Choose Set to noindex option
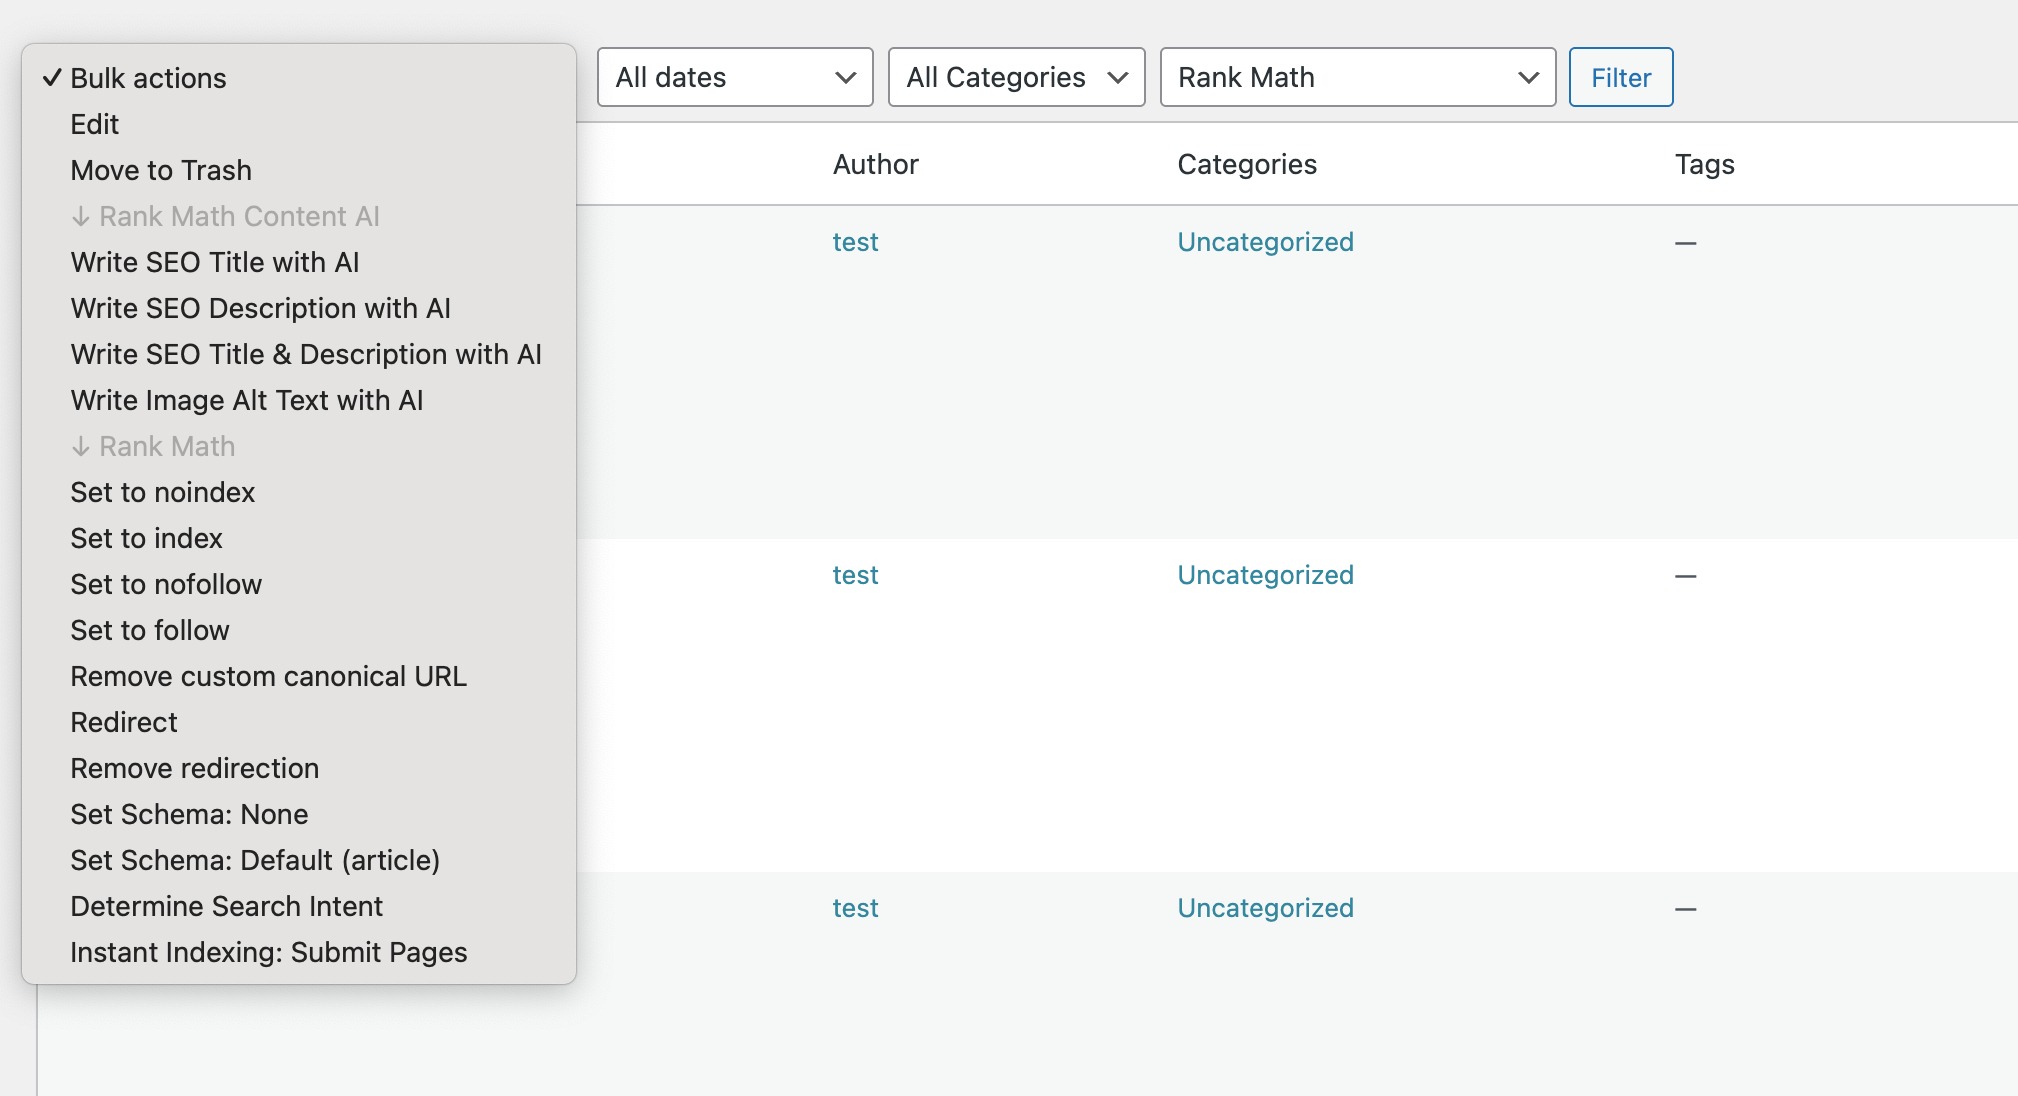The height and width of the screenshot is (1096, 2018). [x=163, y=492]
